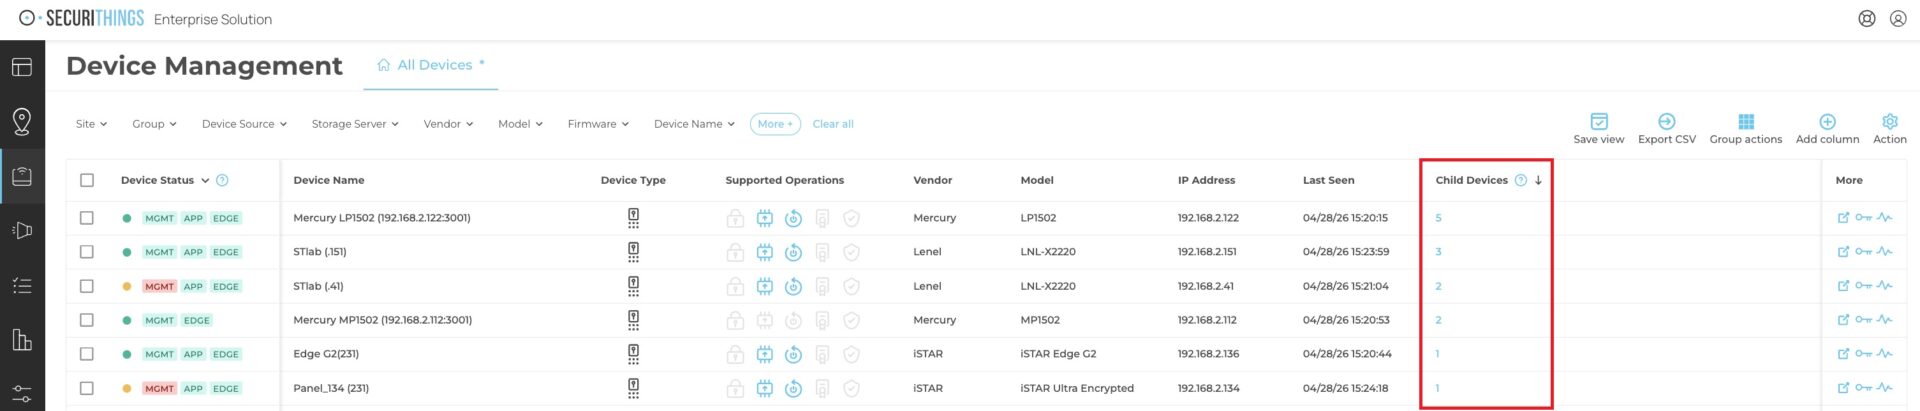Click key credentials icon for STlab (.151)
This screenshot has height=411, width=1920.
pos(1863,252)
